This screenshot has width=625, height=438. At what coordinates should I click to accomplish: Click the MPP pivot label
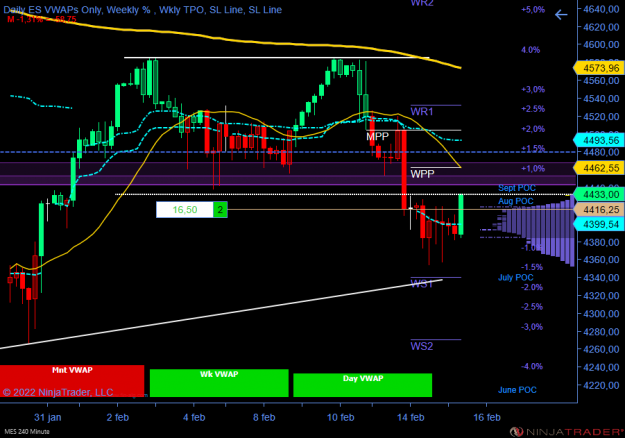point(377,136)
